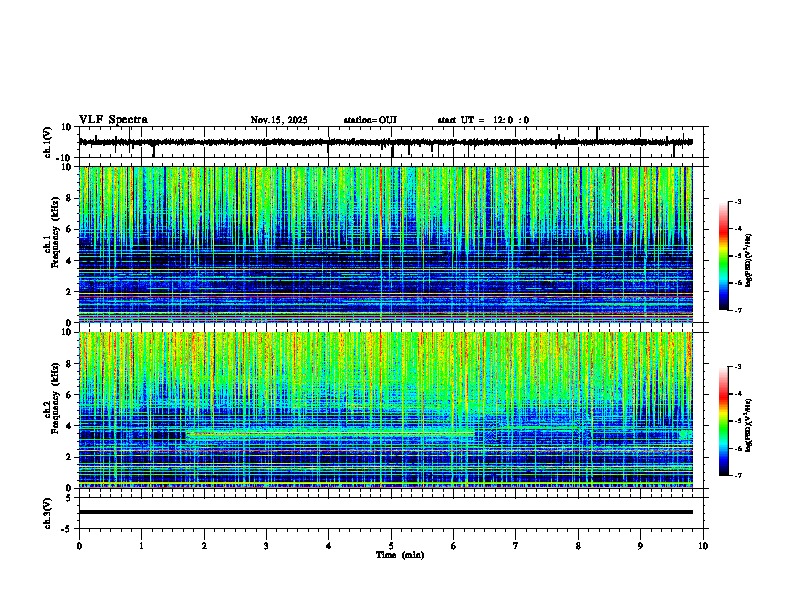792x612 pixels.
Task: Click the "-7" label on ch.2 color bar
Action: pyautogui.click(x=738, y=475)
